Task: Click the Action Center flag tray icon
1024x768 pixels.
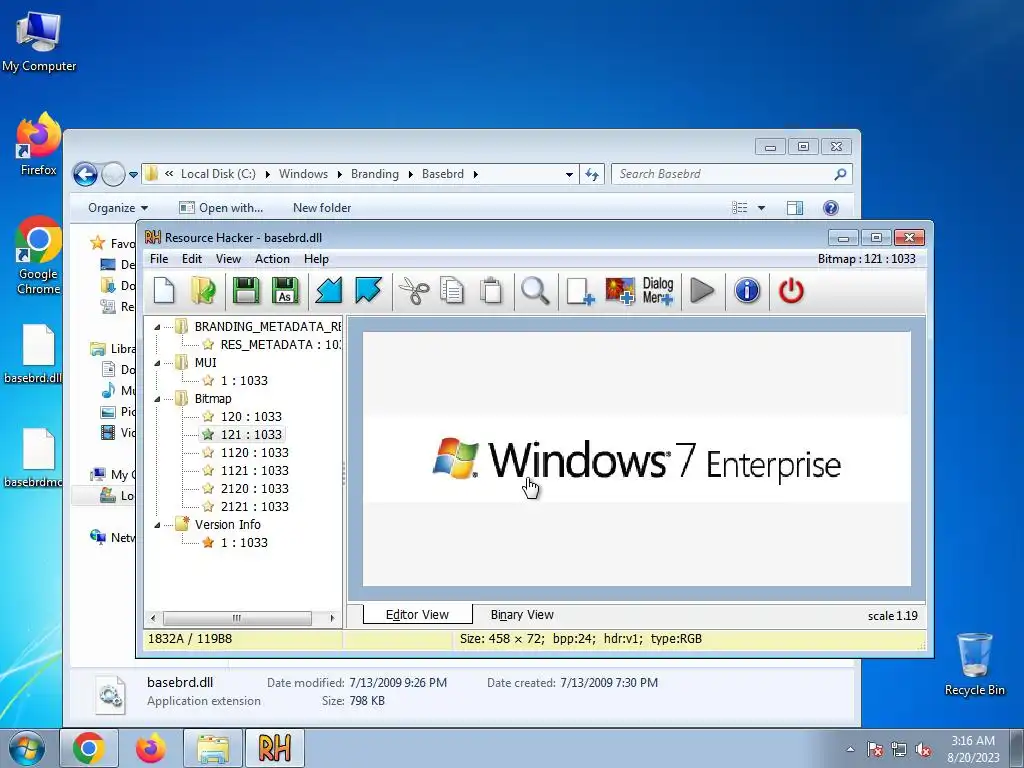Action: coord(875,749)
